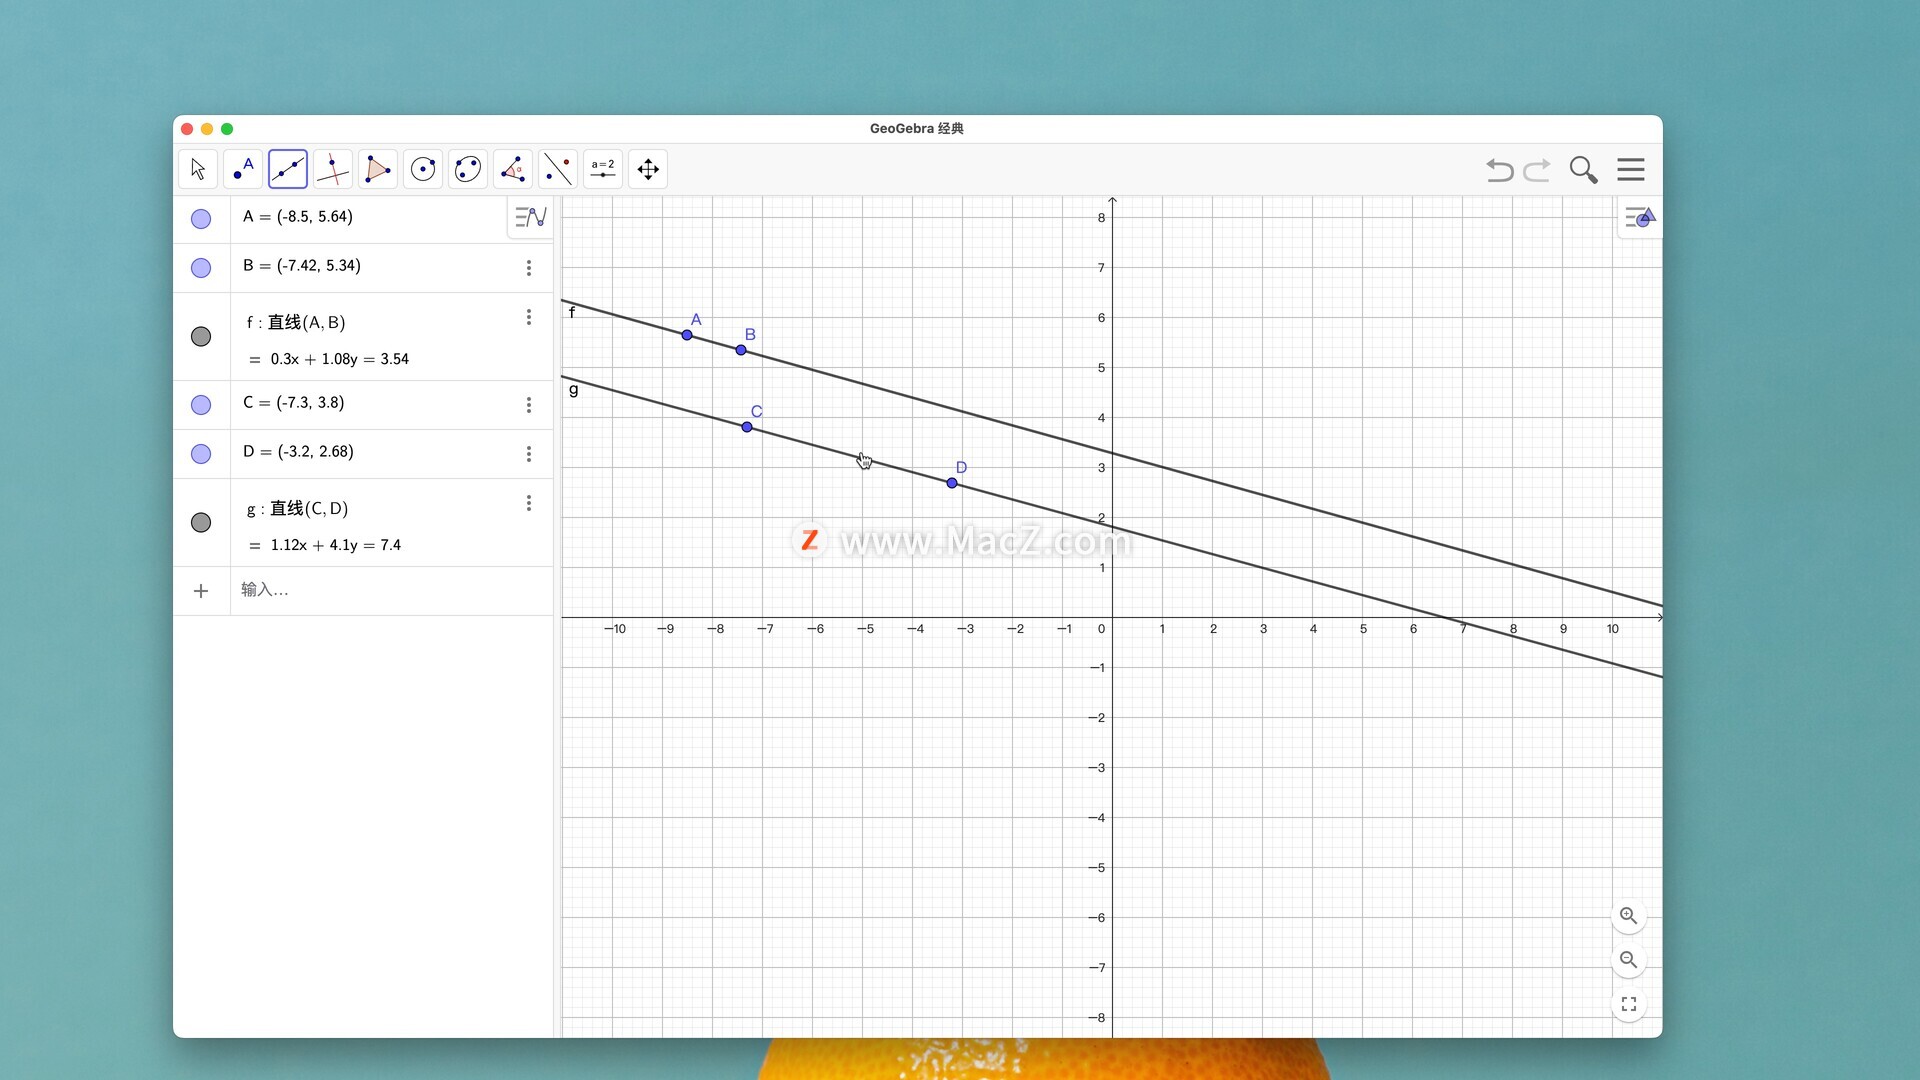
Task: Toggle visibility of point A
Action: (x=201, y=219)
